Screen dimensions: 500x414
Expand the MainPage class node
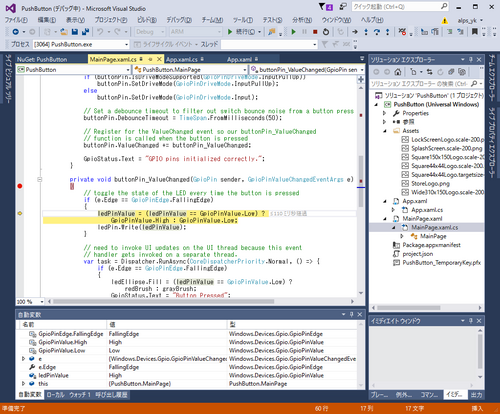coord(402,236)
